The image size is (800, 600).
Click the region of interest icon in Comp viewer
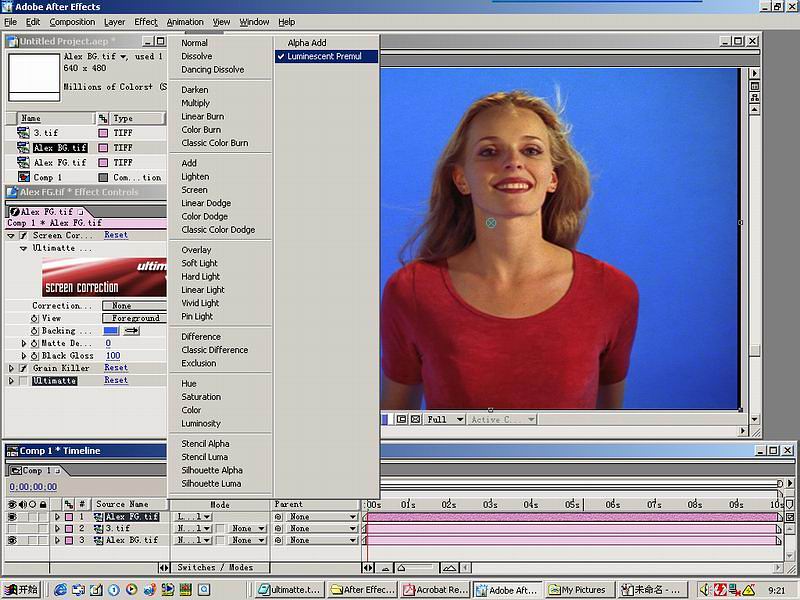point(402,419)
